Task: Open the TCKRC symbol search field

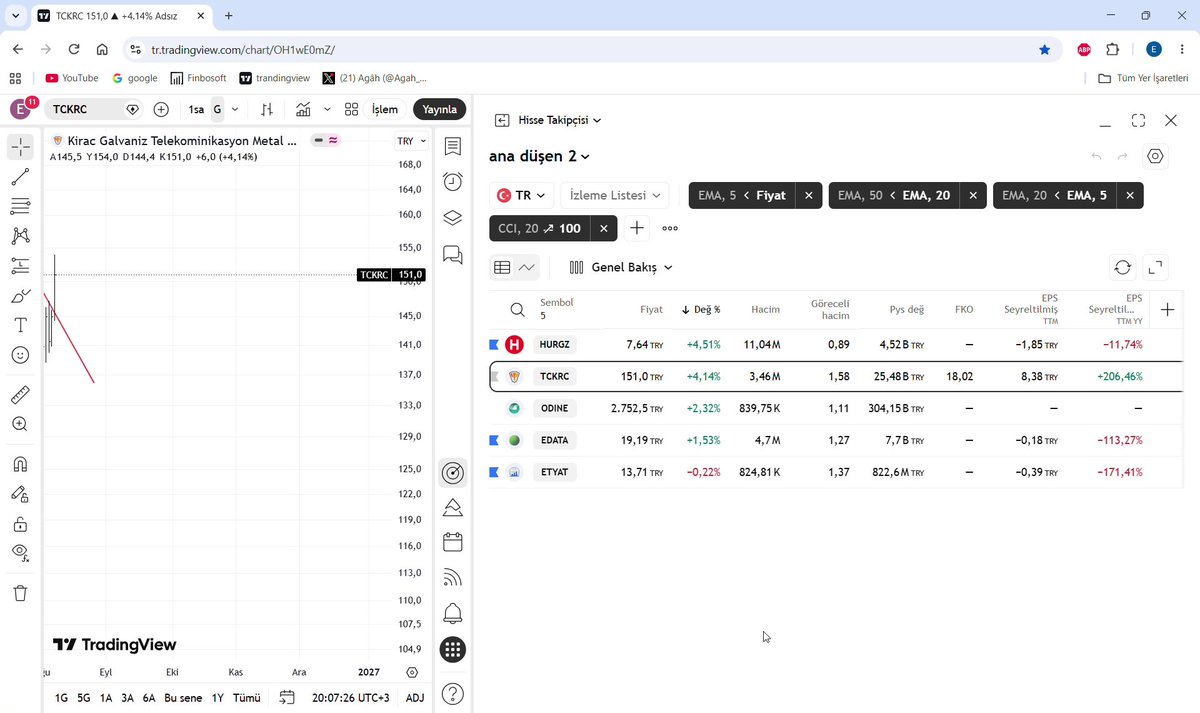Action: tap(95, 109)
